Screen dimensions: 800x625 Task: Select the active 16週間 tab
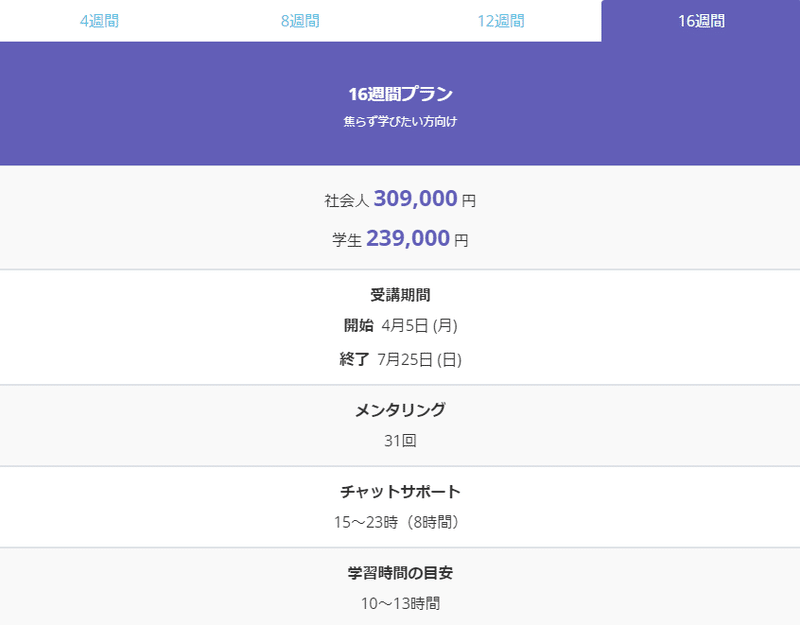701,21
